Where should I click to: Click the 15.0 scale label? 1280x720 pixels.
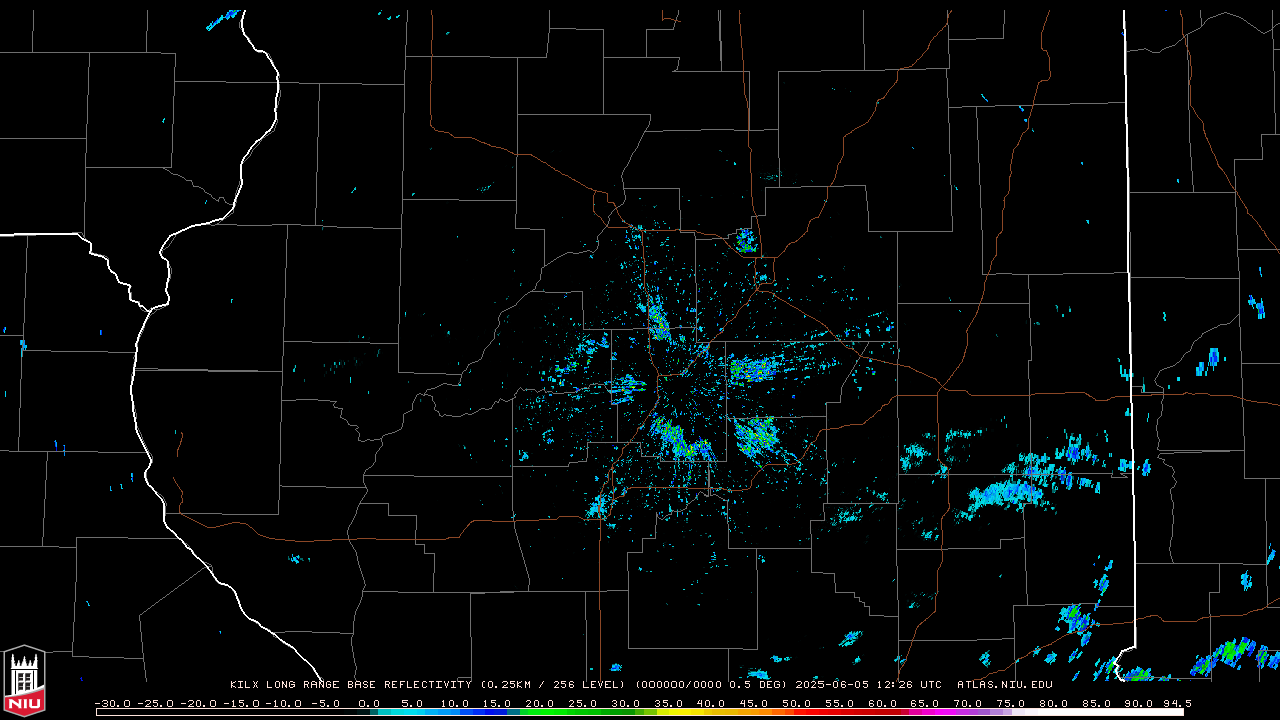[497, 703]
